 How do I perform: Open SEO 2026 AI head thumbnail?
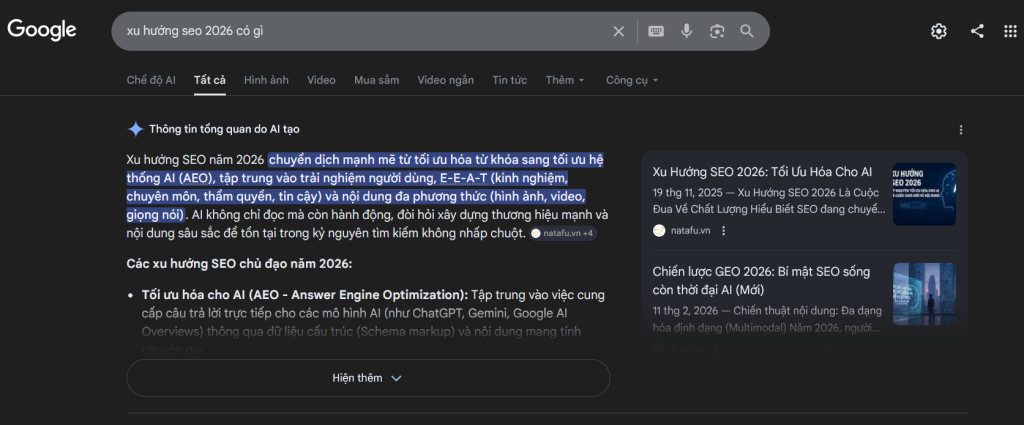[x=924, y=194]
